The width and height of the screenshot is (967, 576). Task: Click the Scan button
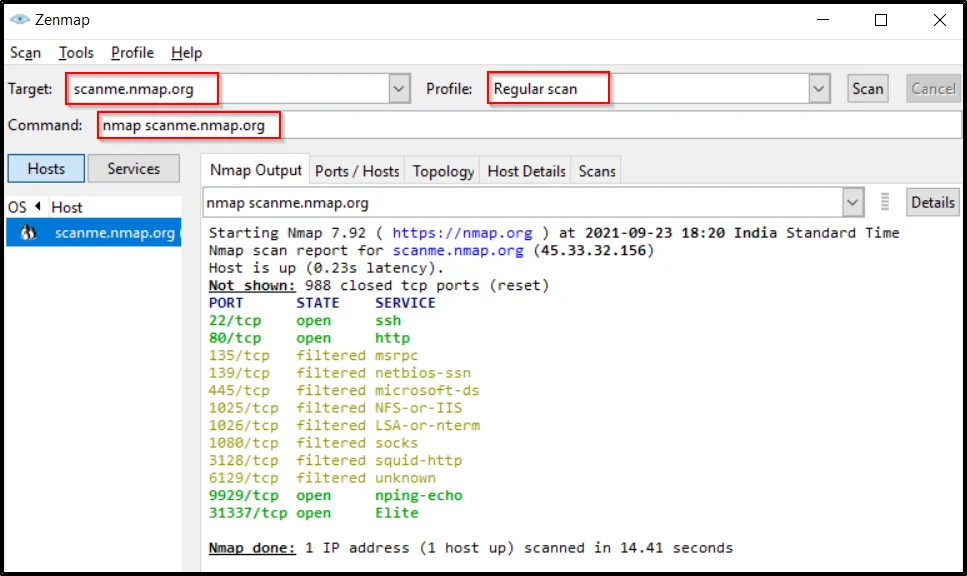[x=868, y=89]
